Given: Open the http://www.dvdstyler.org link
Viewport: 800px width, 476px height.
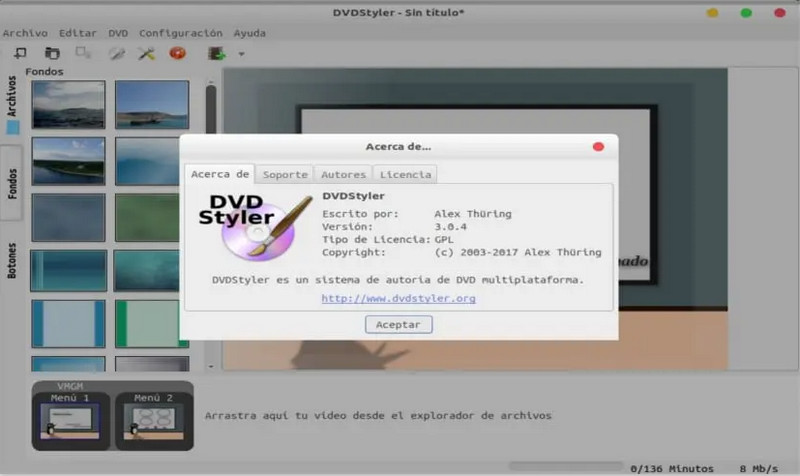Looking at the screenshot, I should click(x=398, y=298).
